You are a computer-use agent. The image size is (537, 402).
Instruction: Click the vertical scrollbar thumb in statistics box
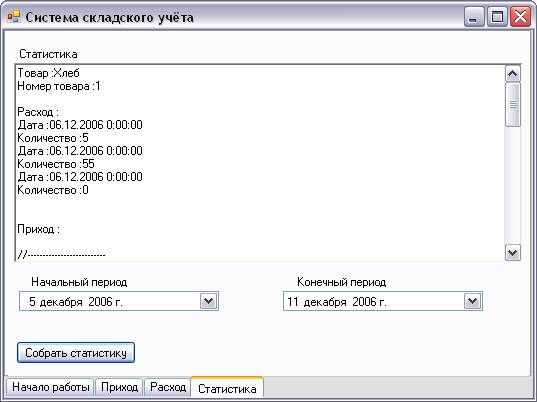[513, 104]
